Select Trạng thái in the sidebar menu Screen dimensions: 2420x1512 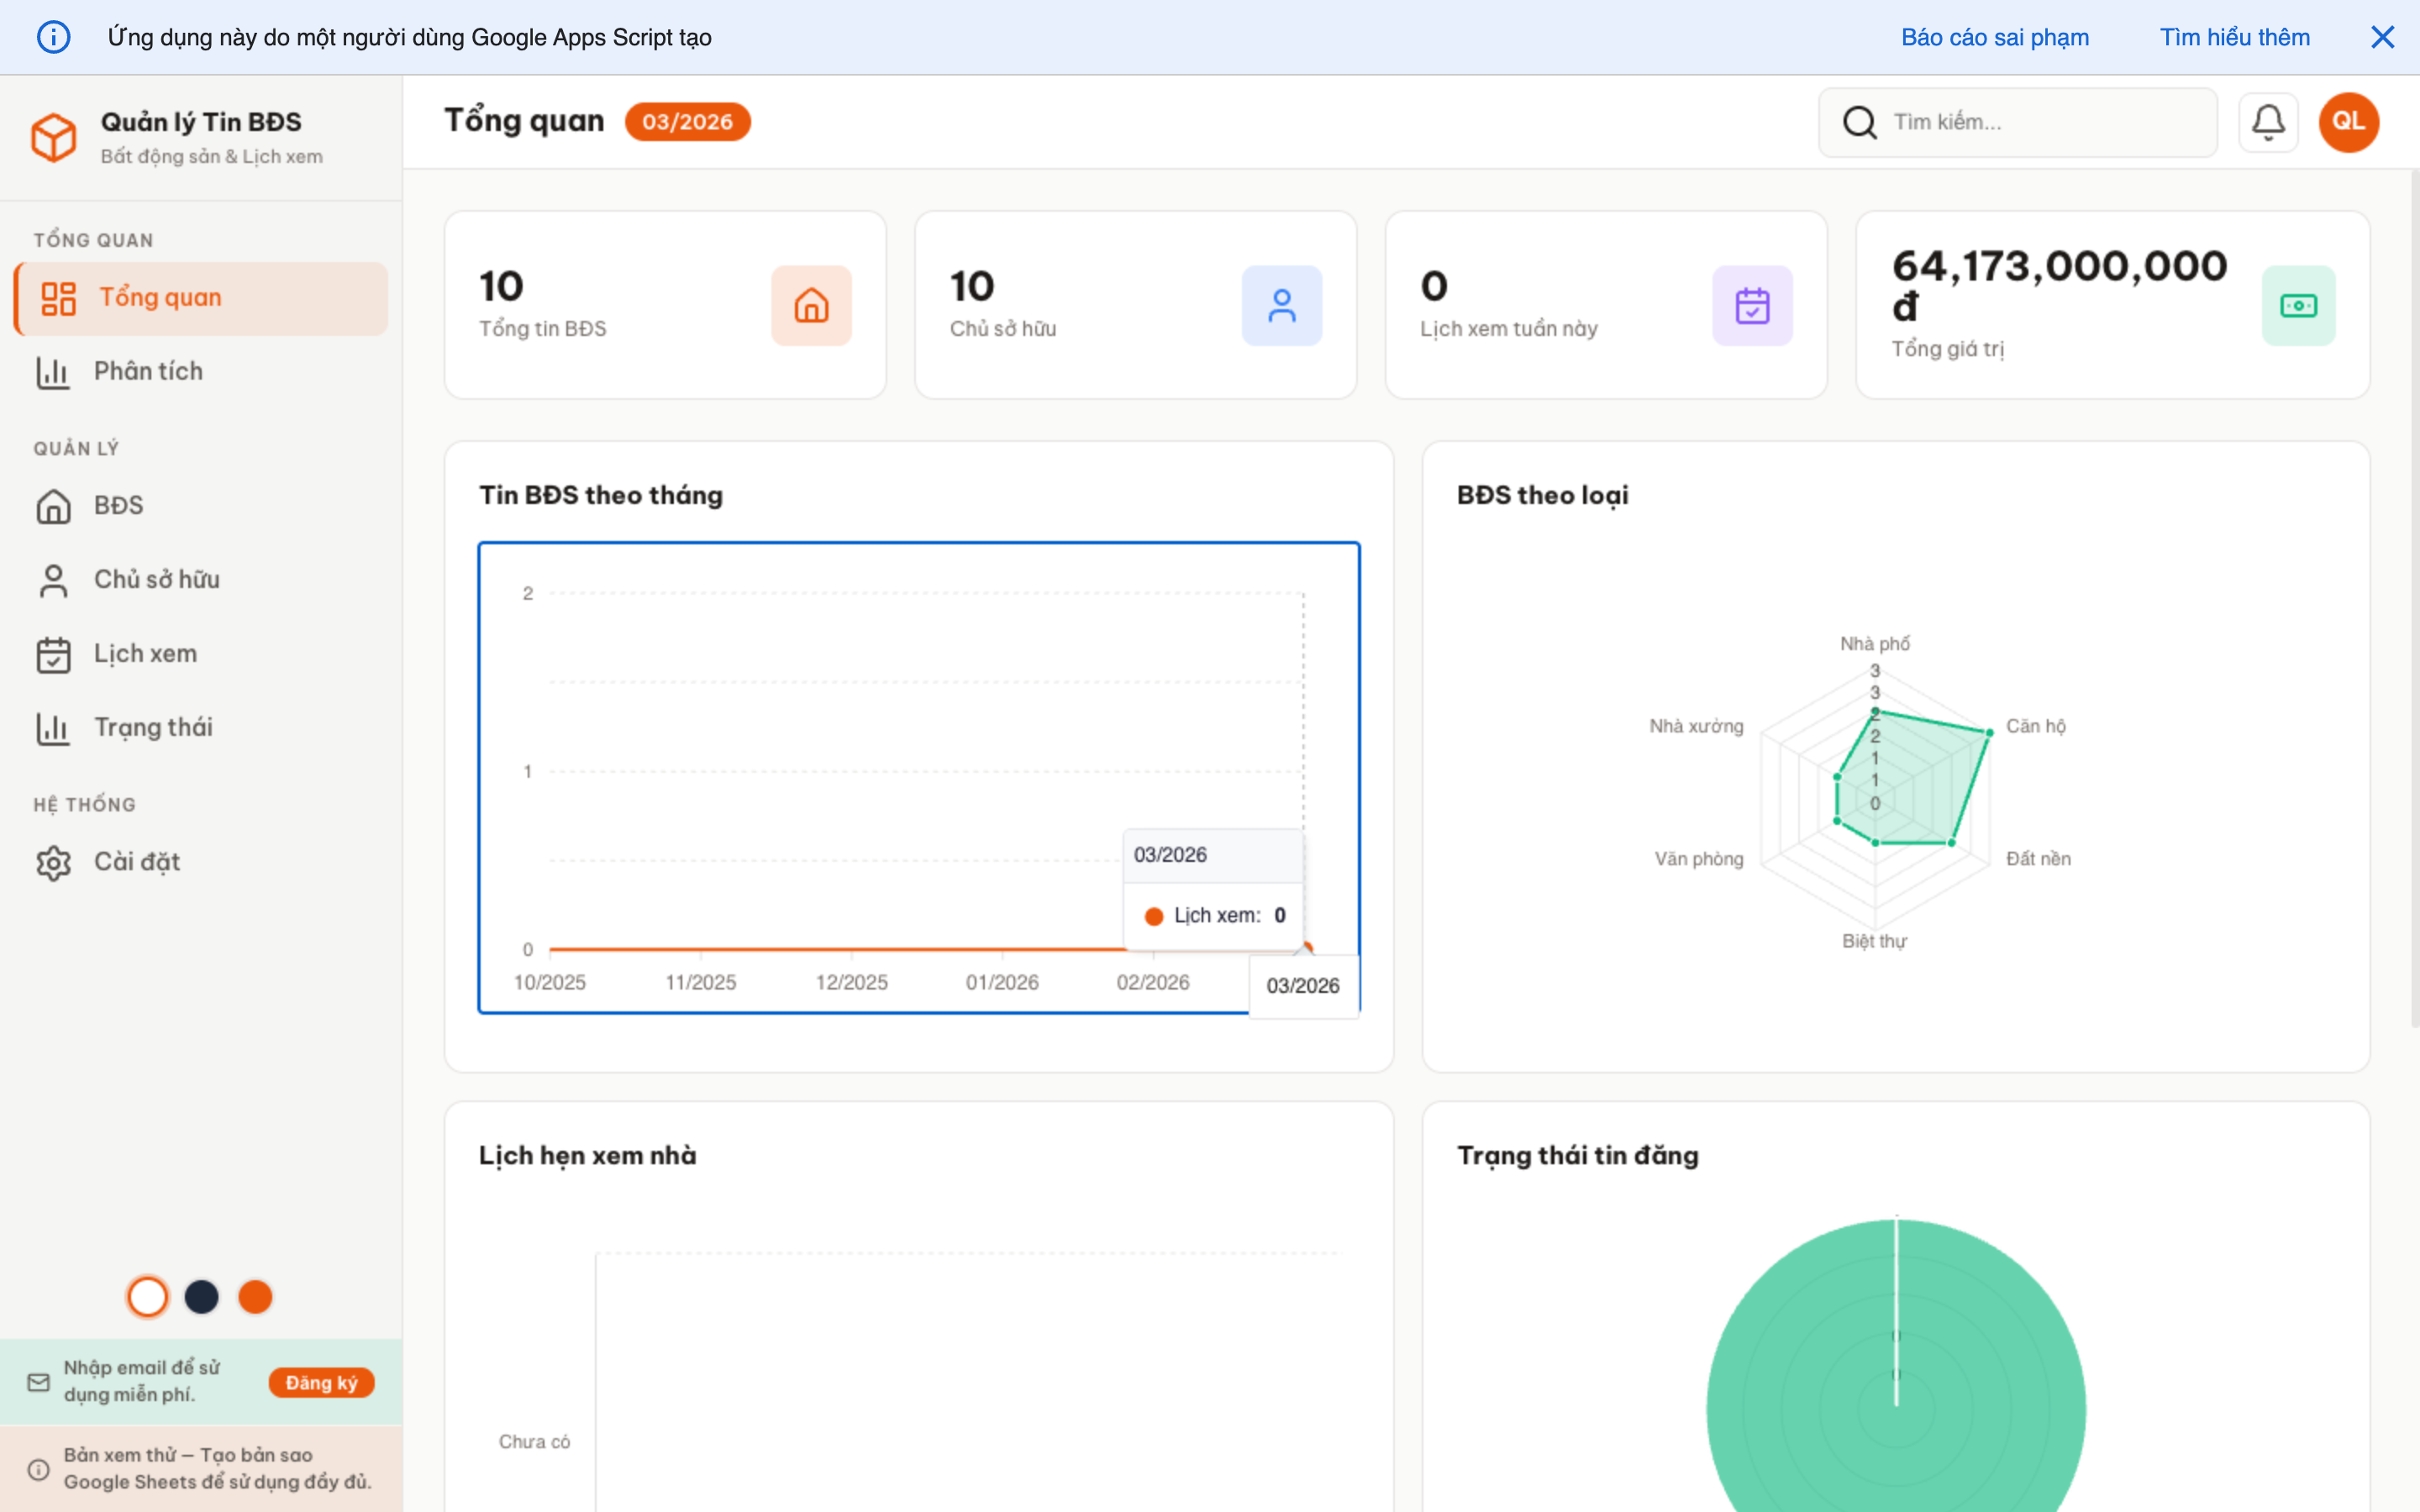[x=153, y=727]
